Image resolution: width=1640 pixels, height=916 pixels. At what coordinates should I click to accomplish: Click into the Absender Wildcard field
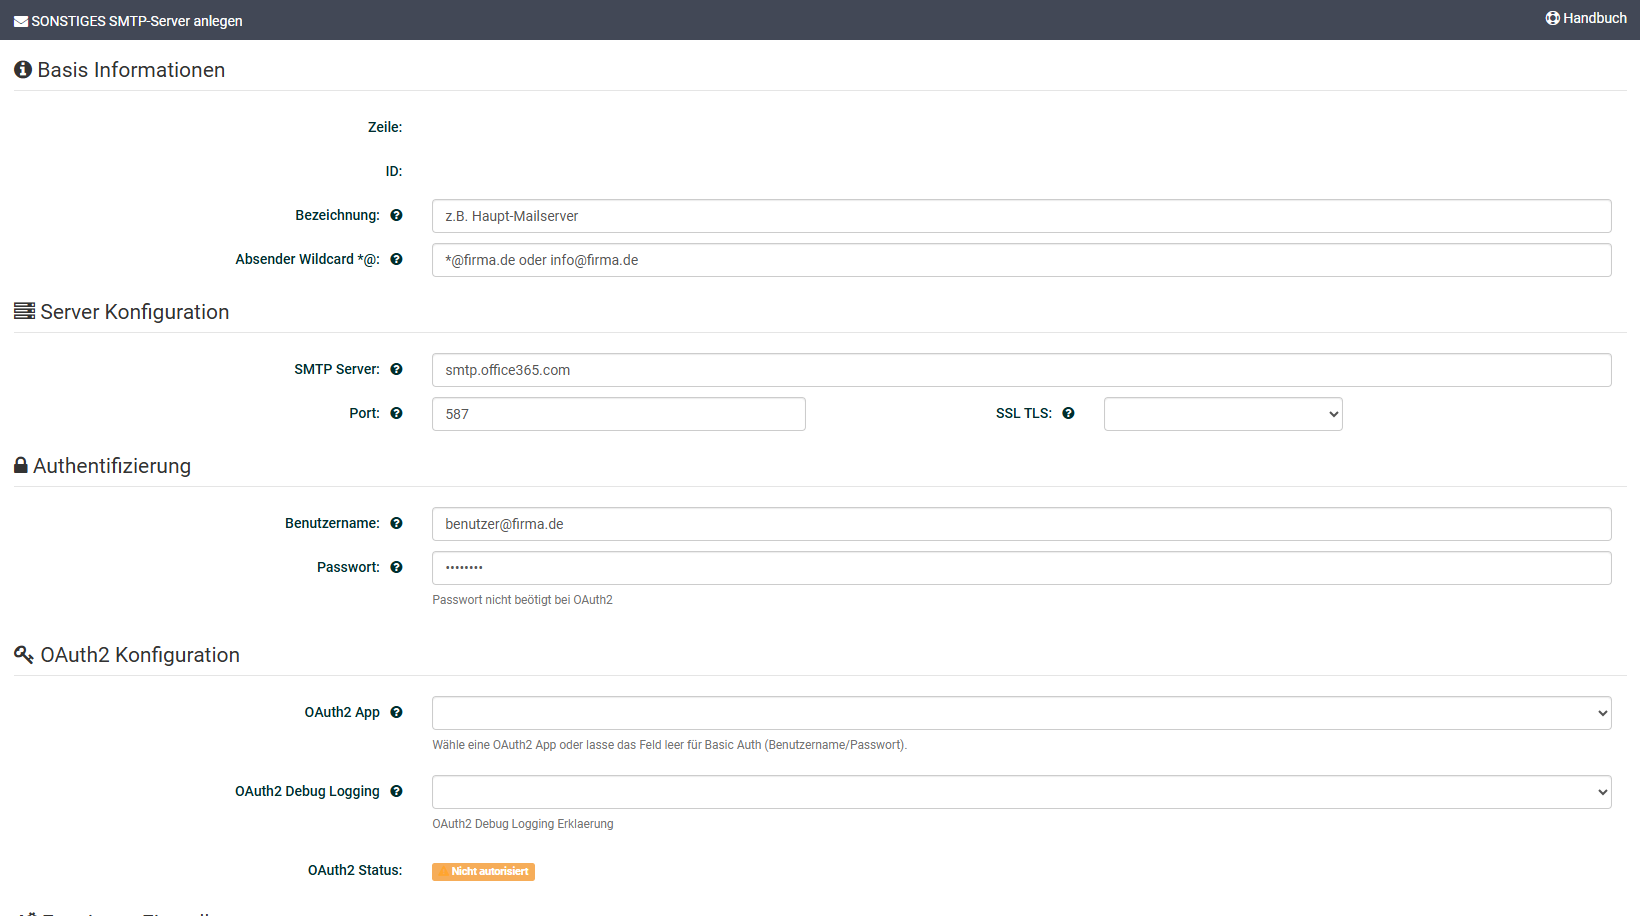coord(1020,260)
